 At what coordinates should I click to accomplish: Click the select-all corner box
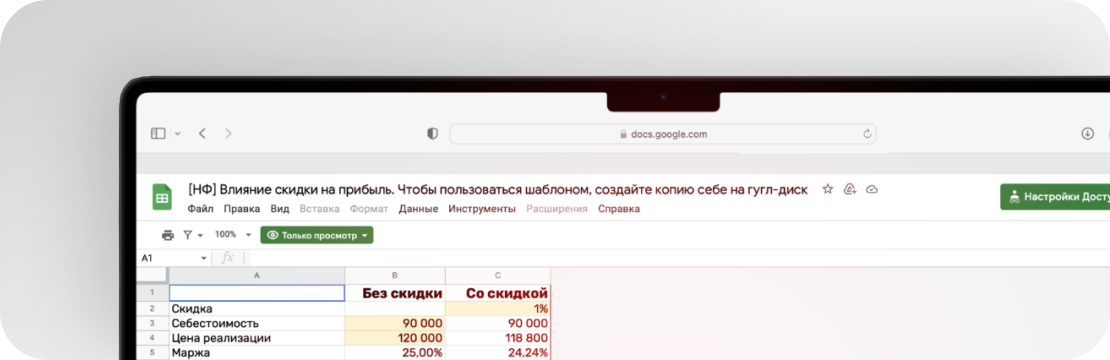(x=152, y=276)
